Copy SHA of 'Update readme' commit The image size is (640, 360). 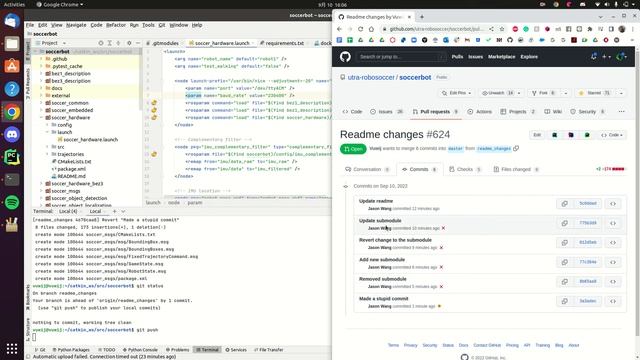(x=564, y=203)
